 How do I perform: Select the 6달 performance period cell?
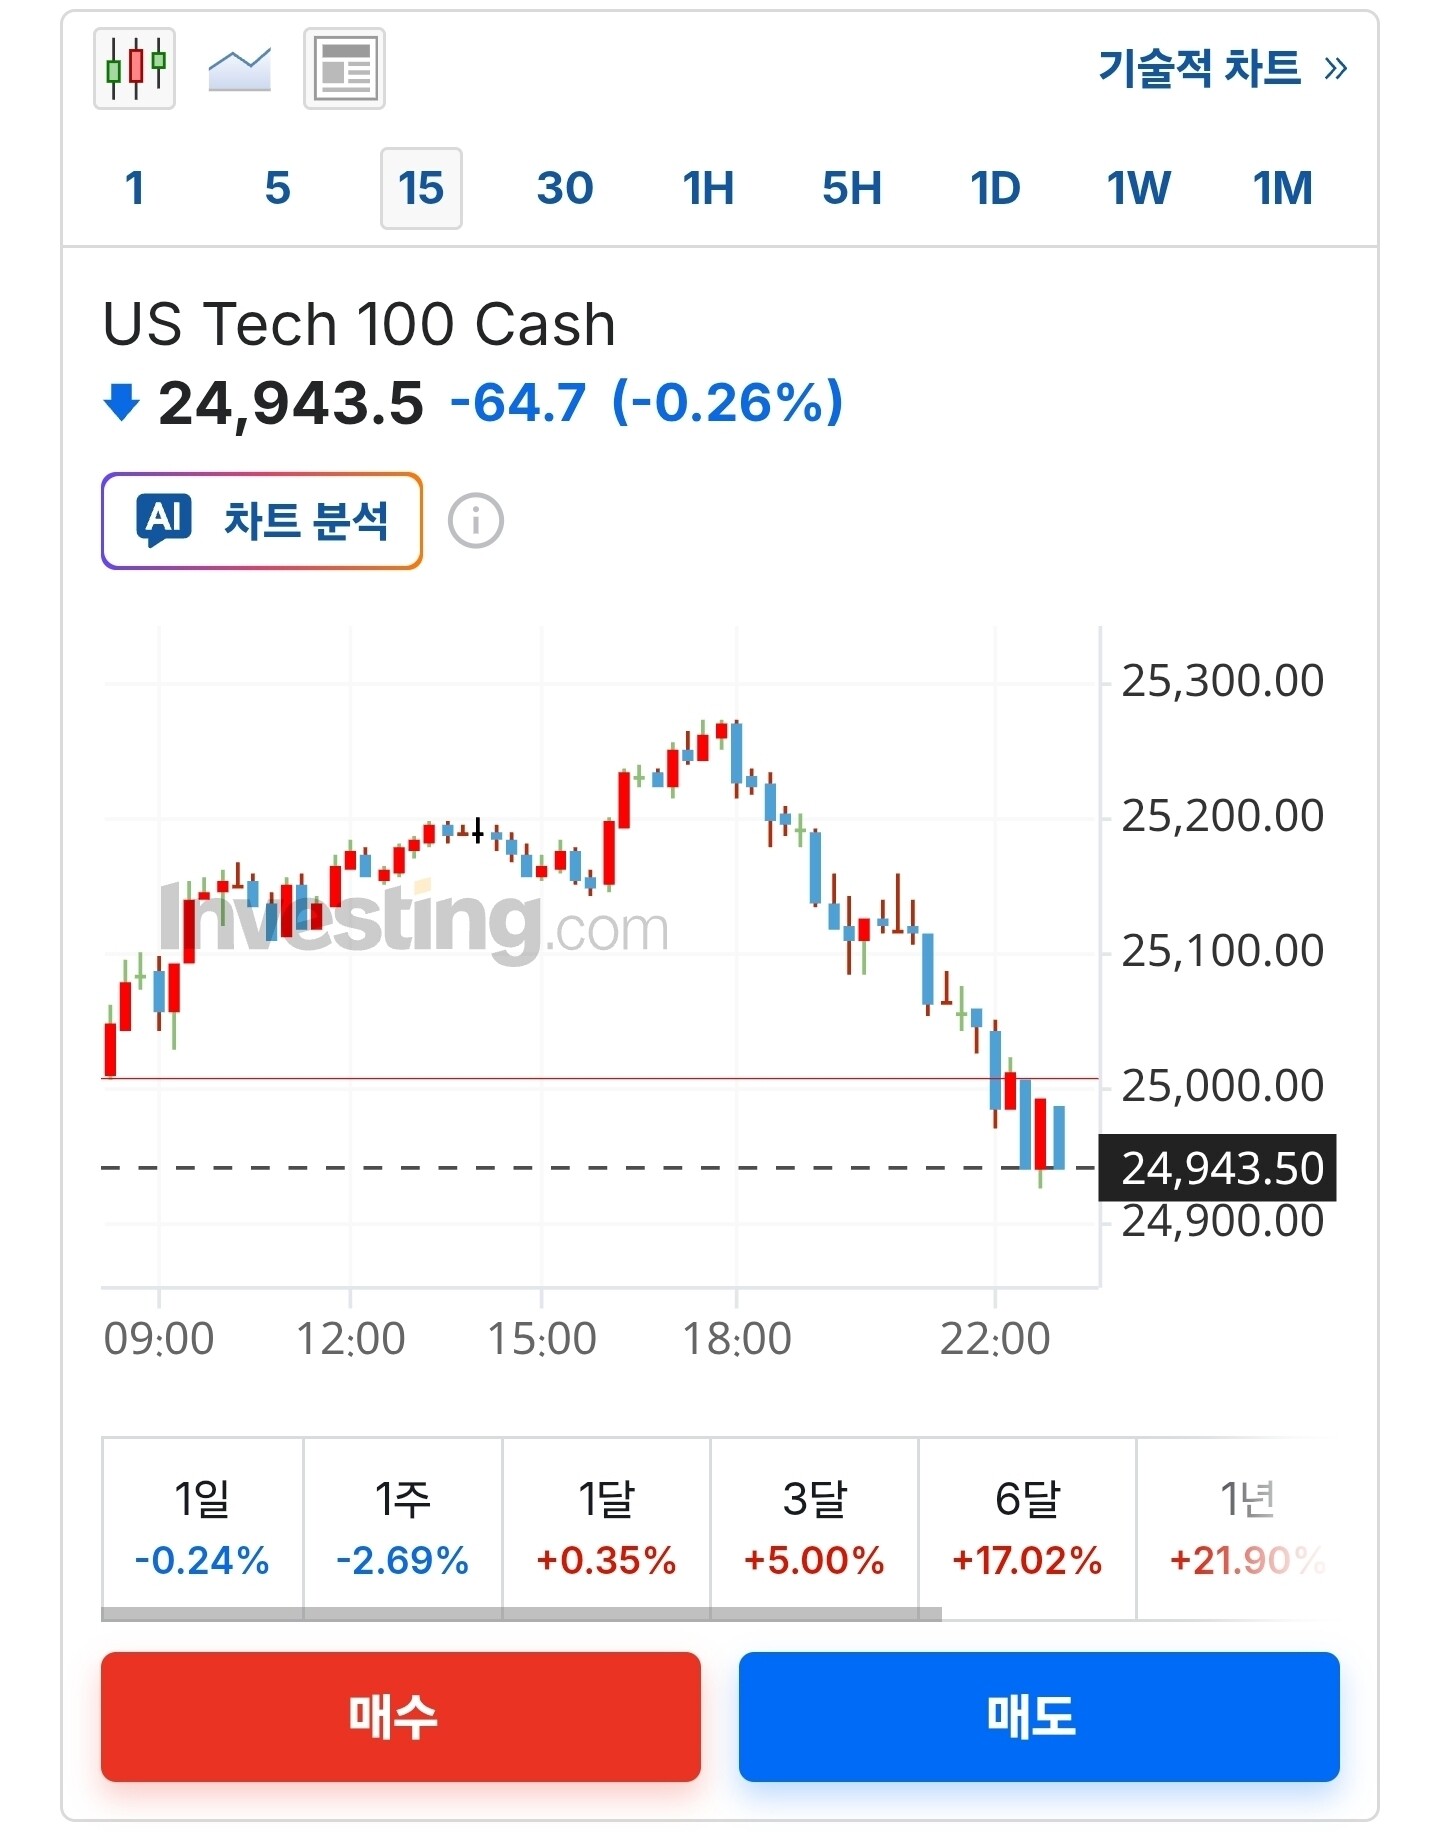tap(1027, 1527)
